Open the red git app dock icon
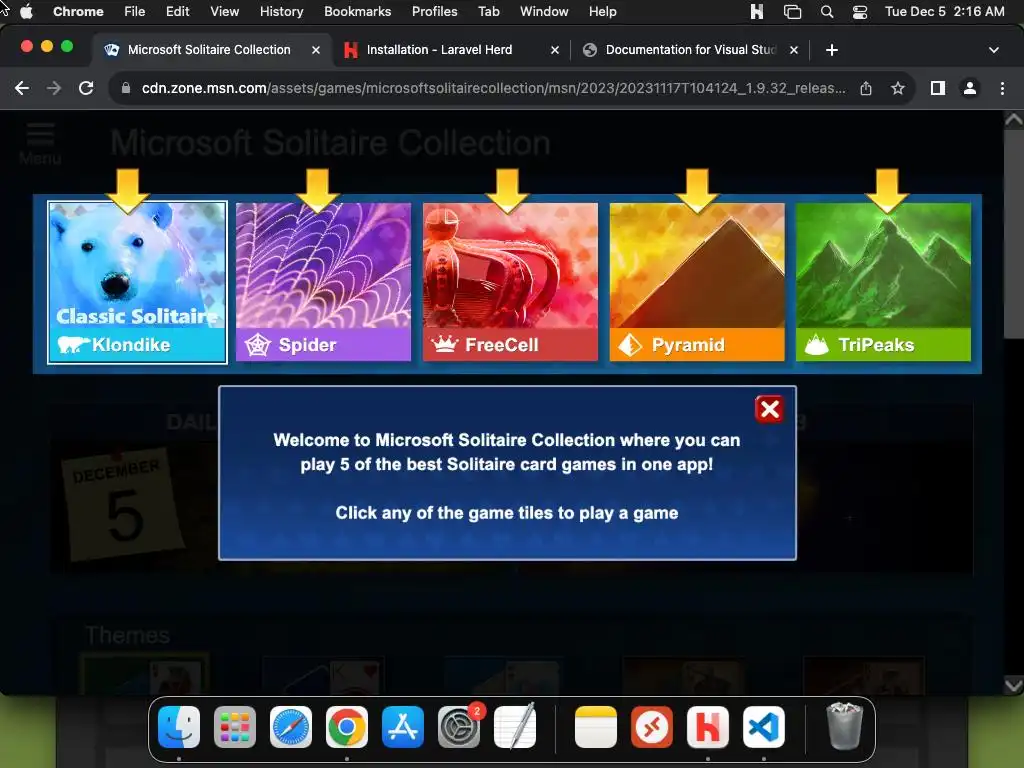 click(652, 727)
